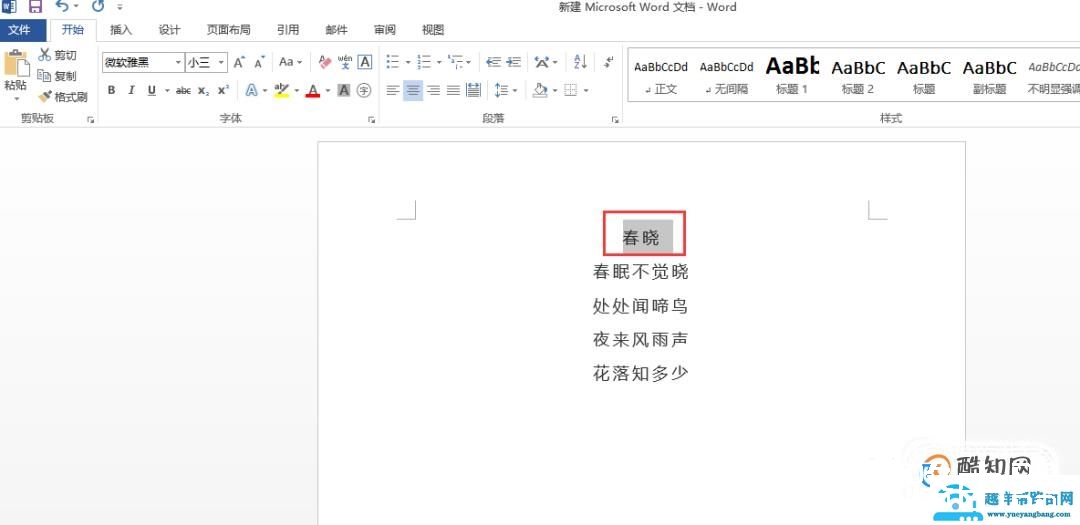Screen dimensions: 1080x525
Task: Switch to 设计 tab
Action: click(169, 30)
